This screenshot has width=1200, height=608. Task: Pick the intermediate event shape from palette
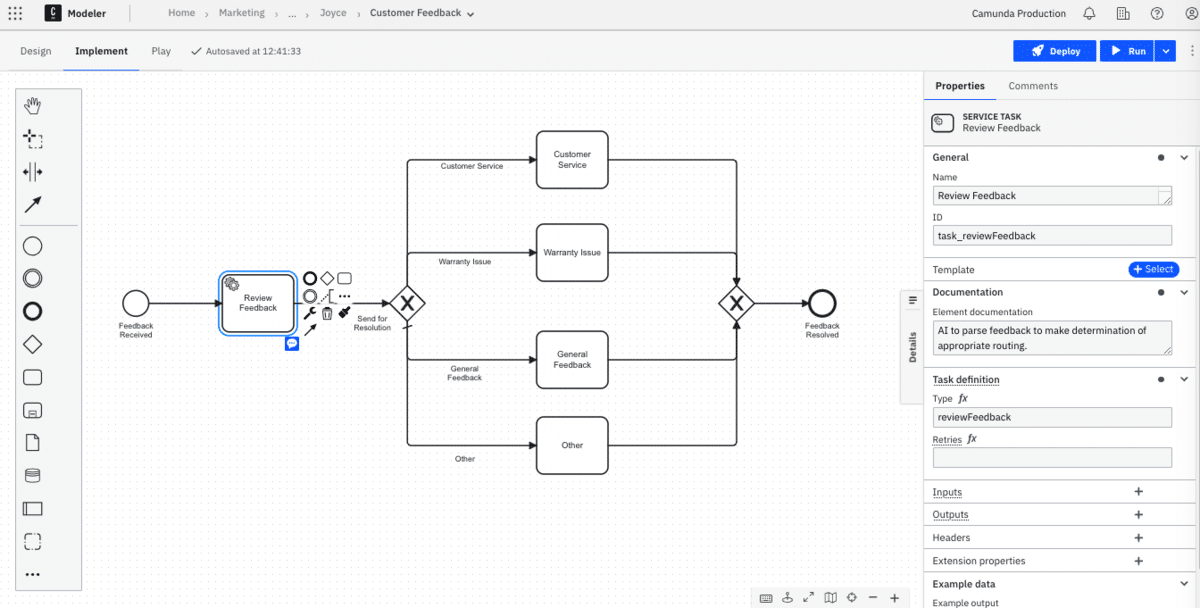click(32, 279)
